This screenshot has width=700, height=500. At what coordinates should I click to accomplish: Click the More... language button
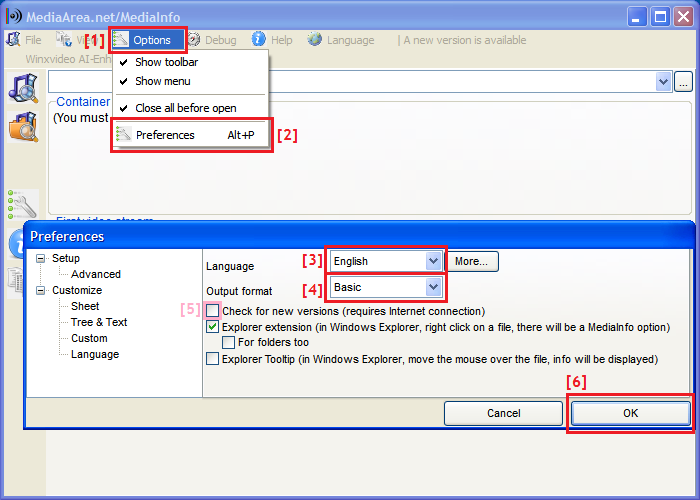coord(472,261)
